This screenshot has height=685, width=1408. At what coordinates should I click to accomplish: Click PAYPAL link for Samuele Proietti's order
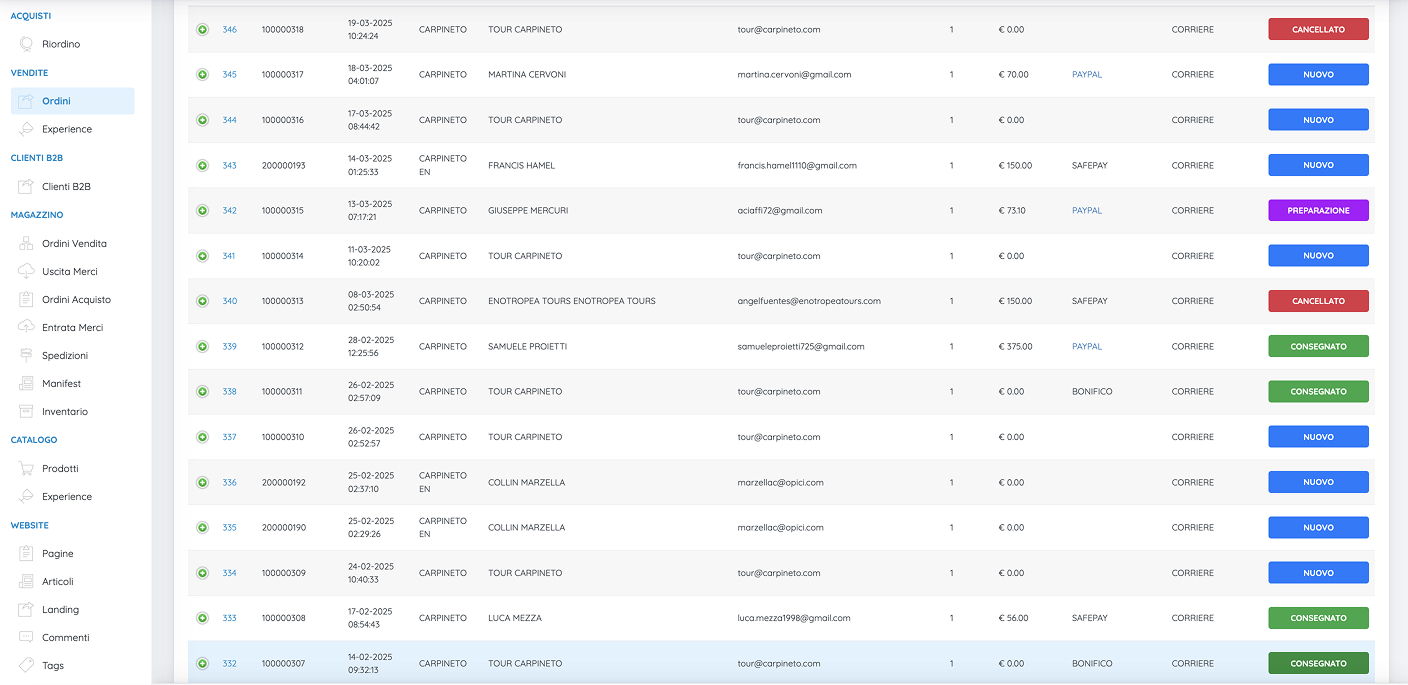point(1086,346)
